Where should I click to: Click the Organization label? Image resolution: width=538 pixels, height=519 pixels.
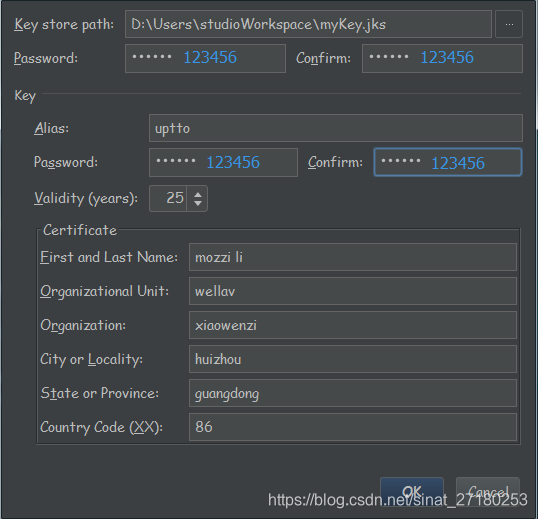click(x=83, y=326)
